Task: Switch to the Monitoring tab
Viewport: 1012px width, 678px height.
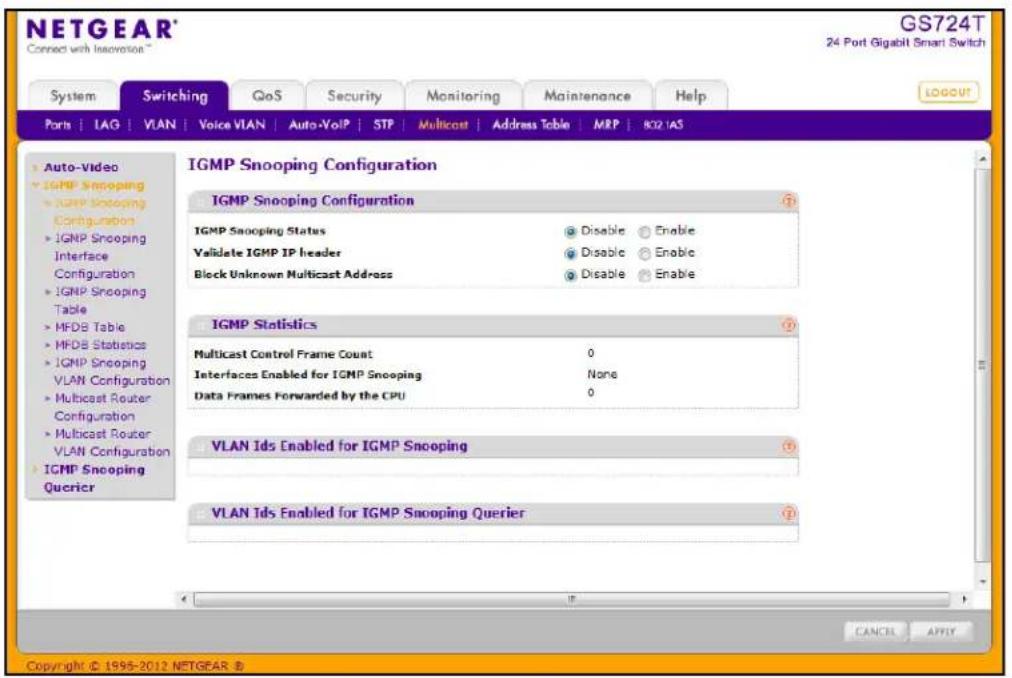Action: pos(463,96)
